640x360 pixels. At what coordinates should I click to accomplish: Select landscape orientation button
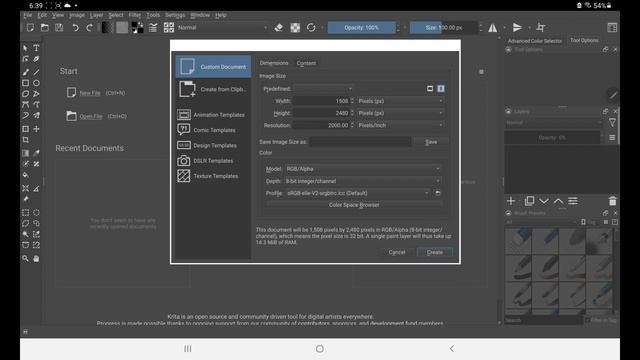point(430,89)
